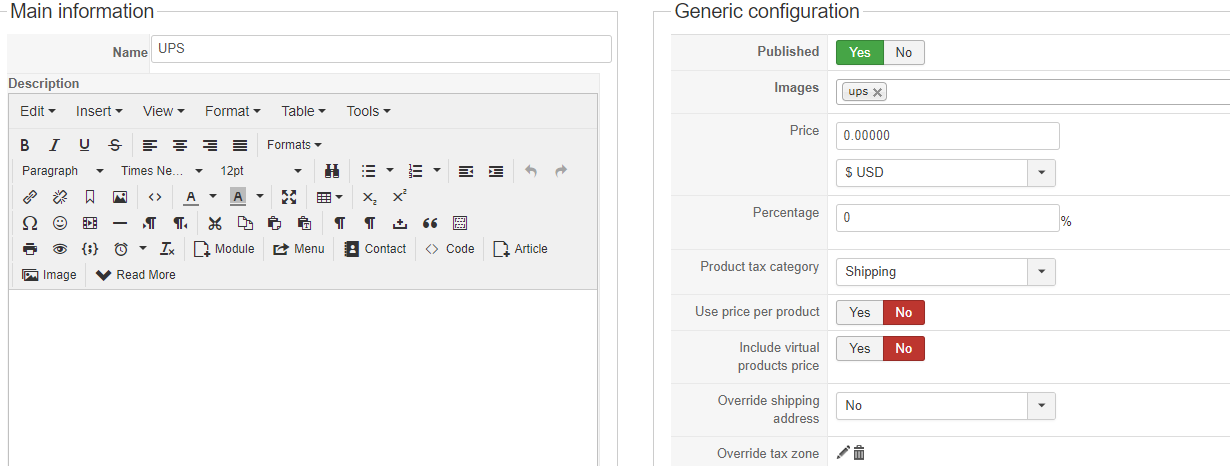Click the Name input field containing UPS
This screenshot has height=466, width=1230.
pyautogui.click(x=380, y=50)
